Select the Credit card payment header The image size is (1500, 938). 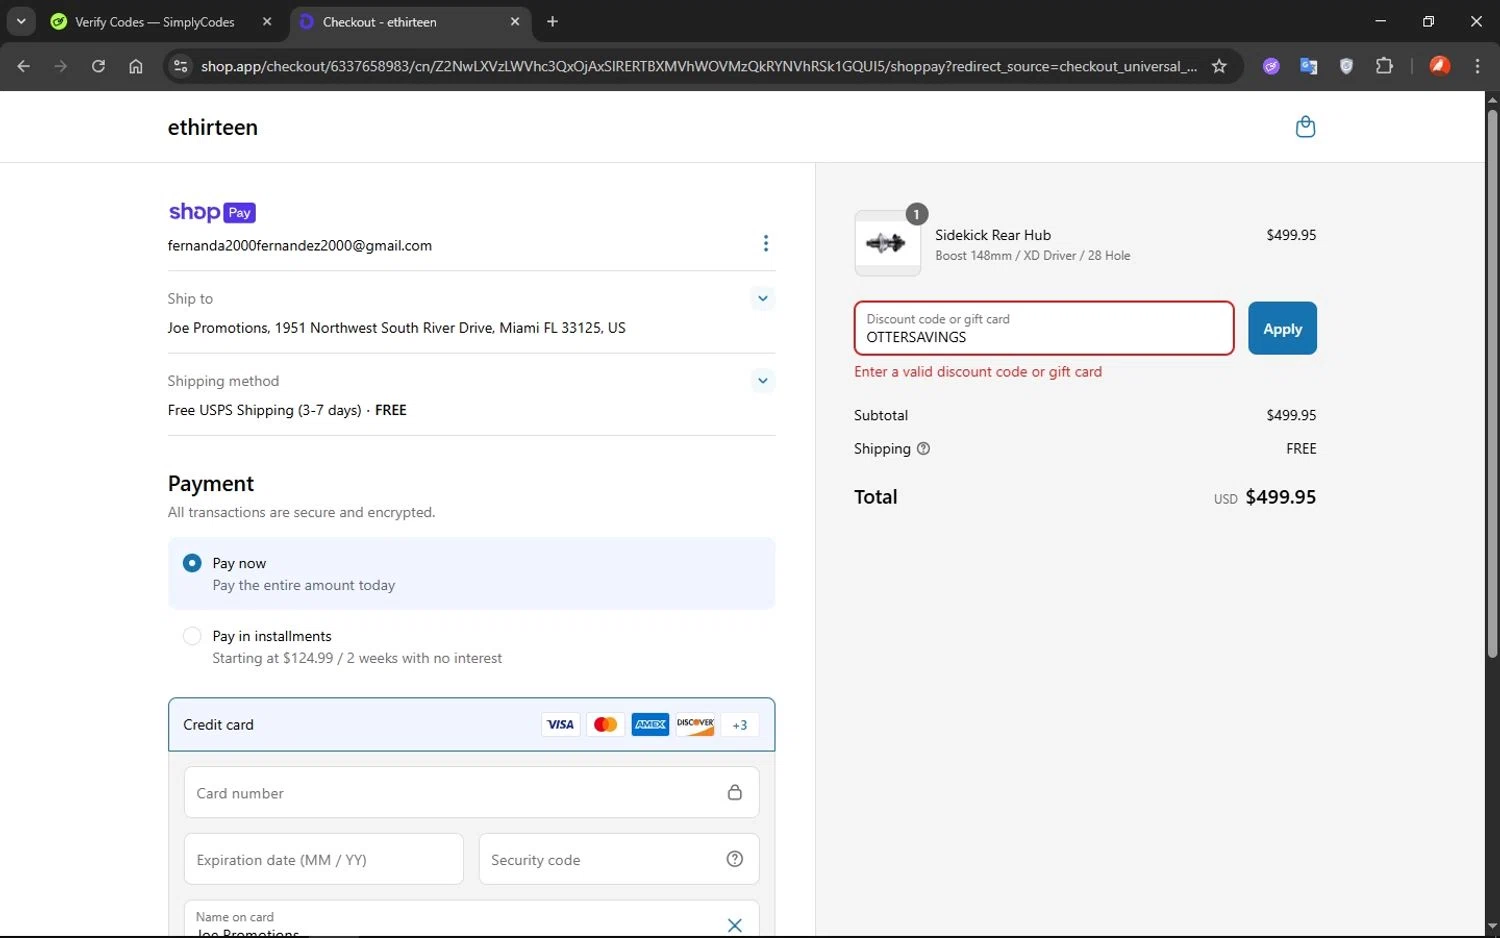(x=471, y=725)
